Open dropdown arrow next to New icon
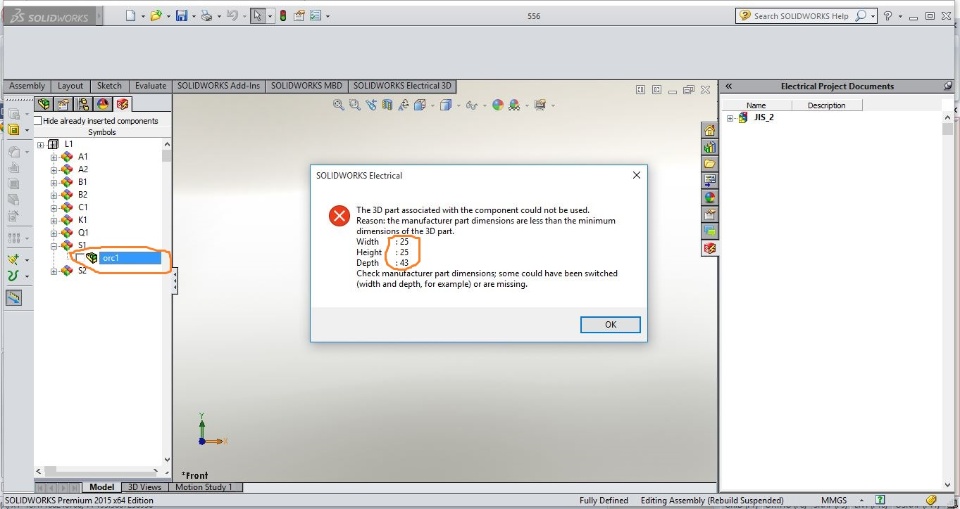 click(143, 17)
